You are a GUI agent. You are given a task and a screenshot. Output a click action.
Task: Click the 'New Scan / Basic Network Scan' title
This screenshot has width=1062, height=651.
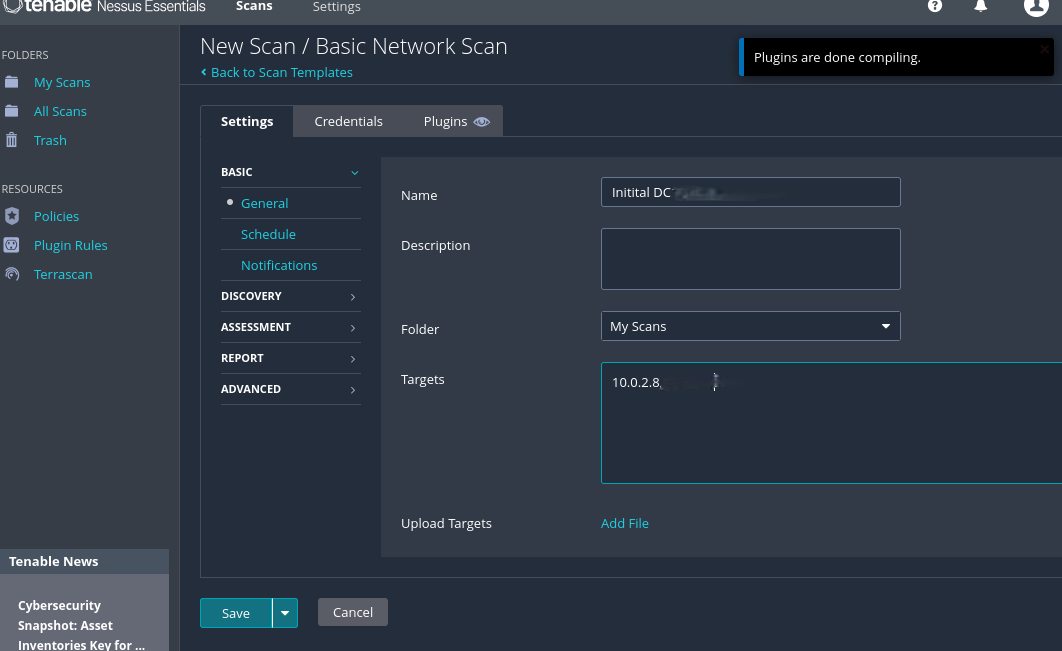pos(354,46)
